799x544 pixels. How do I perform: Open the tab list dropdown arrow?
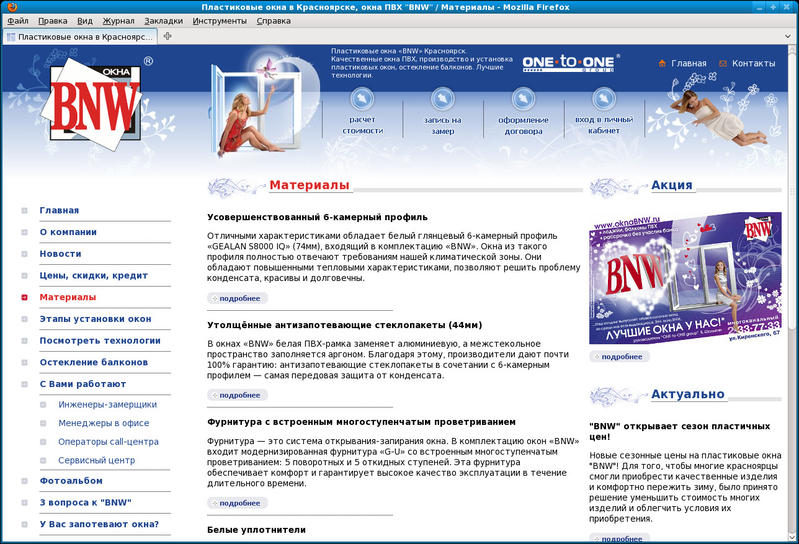coord(788,37)
